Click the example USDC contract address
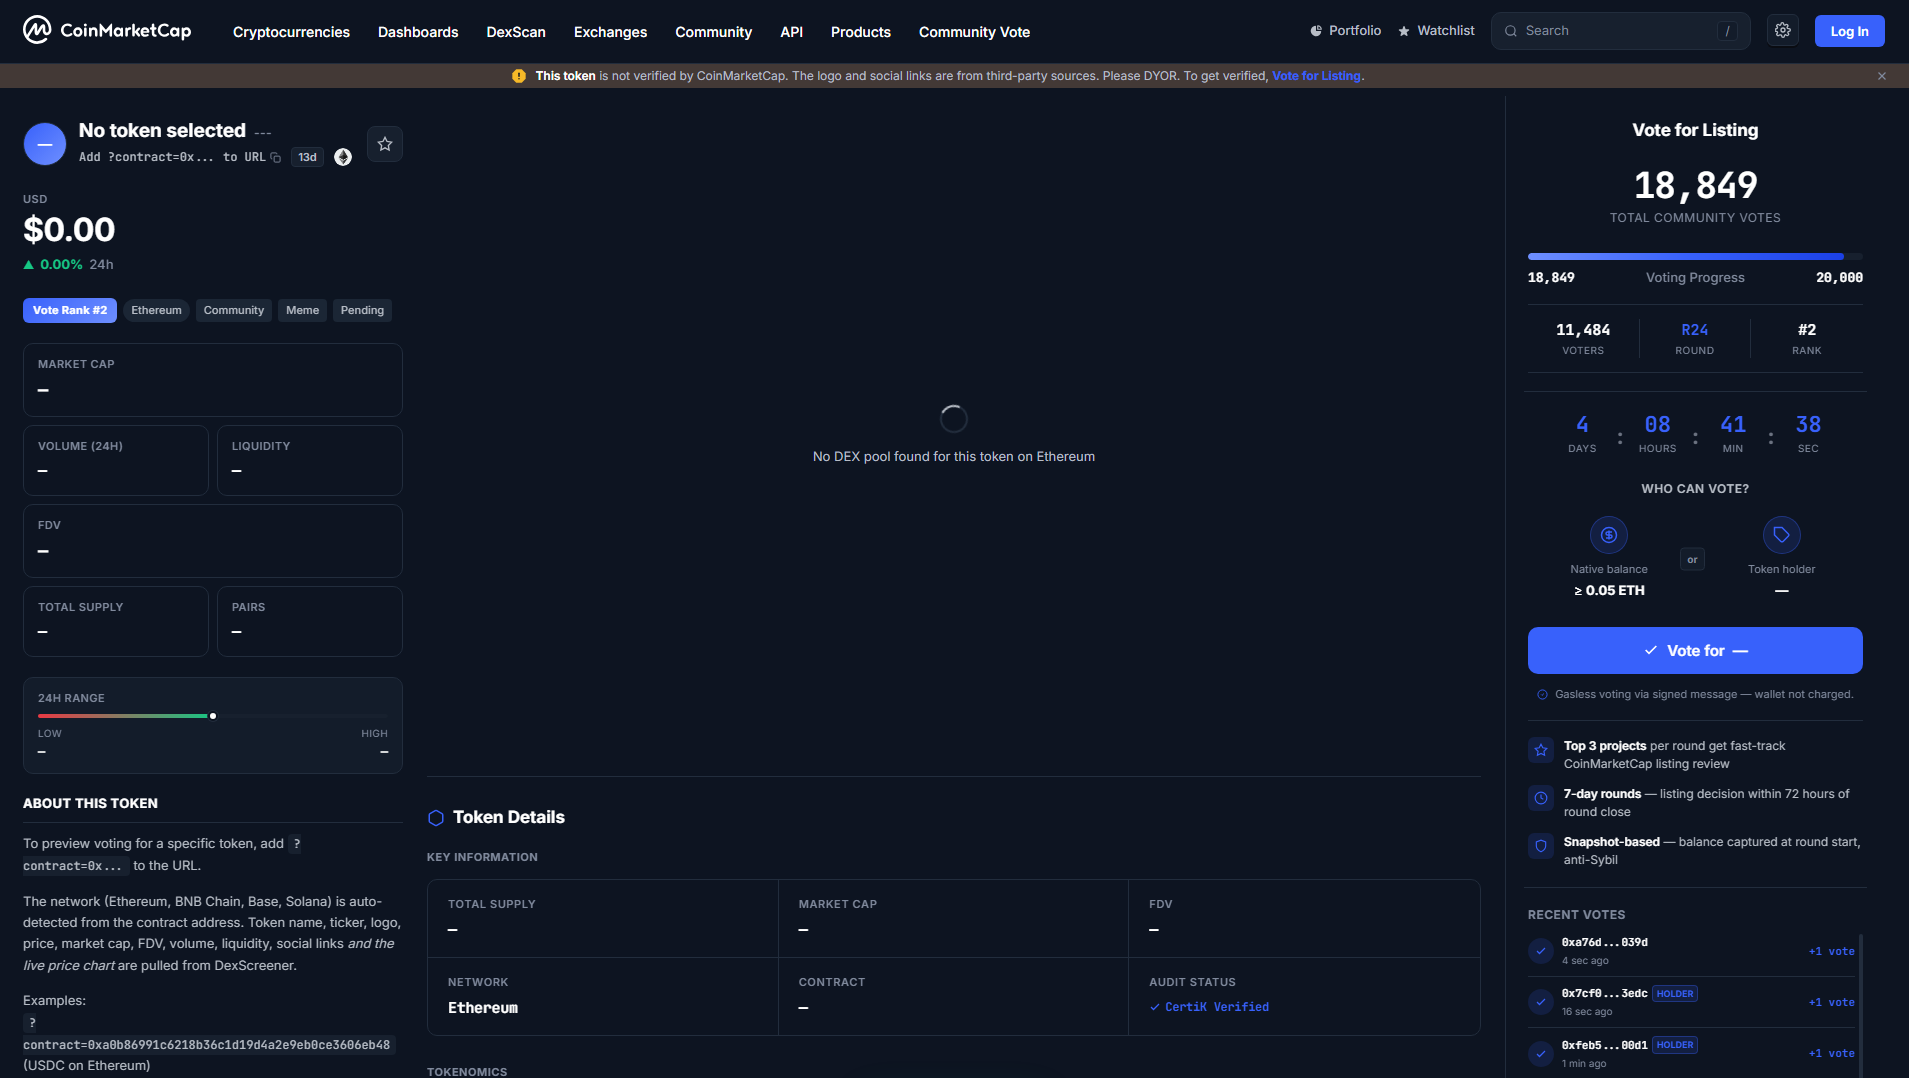 pyautogui.click(x=207, y=1045)
